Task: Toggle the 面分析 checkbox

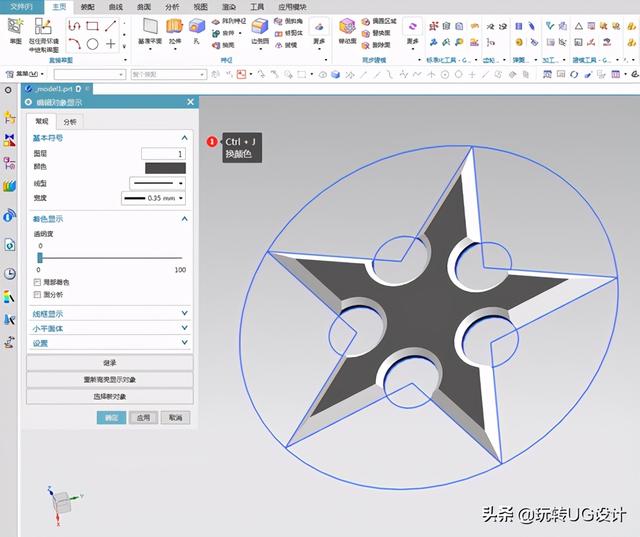Action: click(x=37, y=295)
